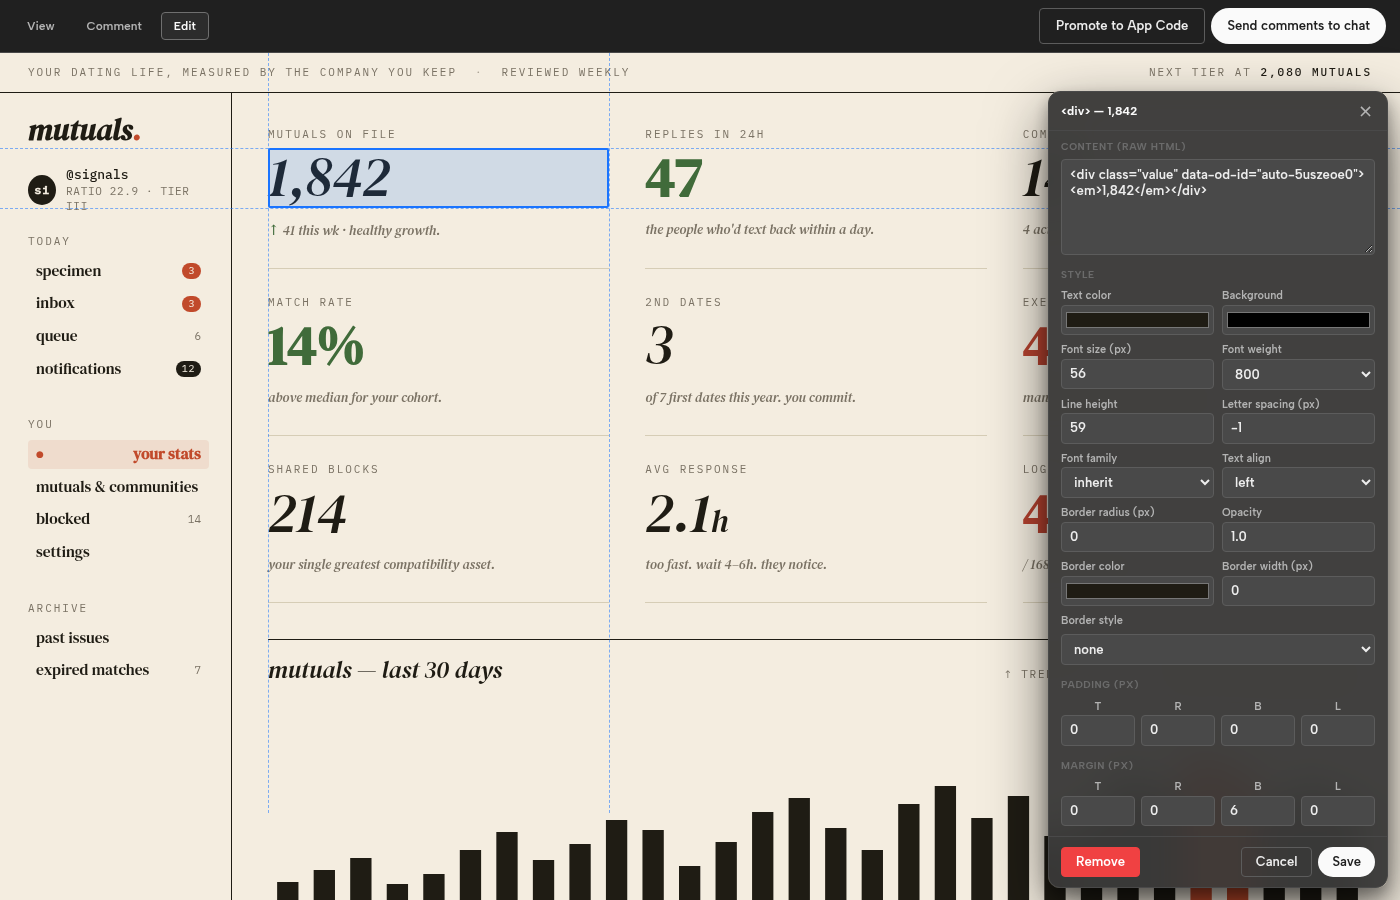The image size is (1400, 900).
Task: Cancel the element edits
Action: (x=1276, y=862)
